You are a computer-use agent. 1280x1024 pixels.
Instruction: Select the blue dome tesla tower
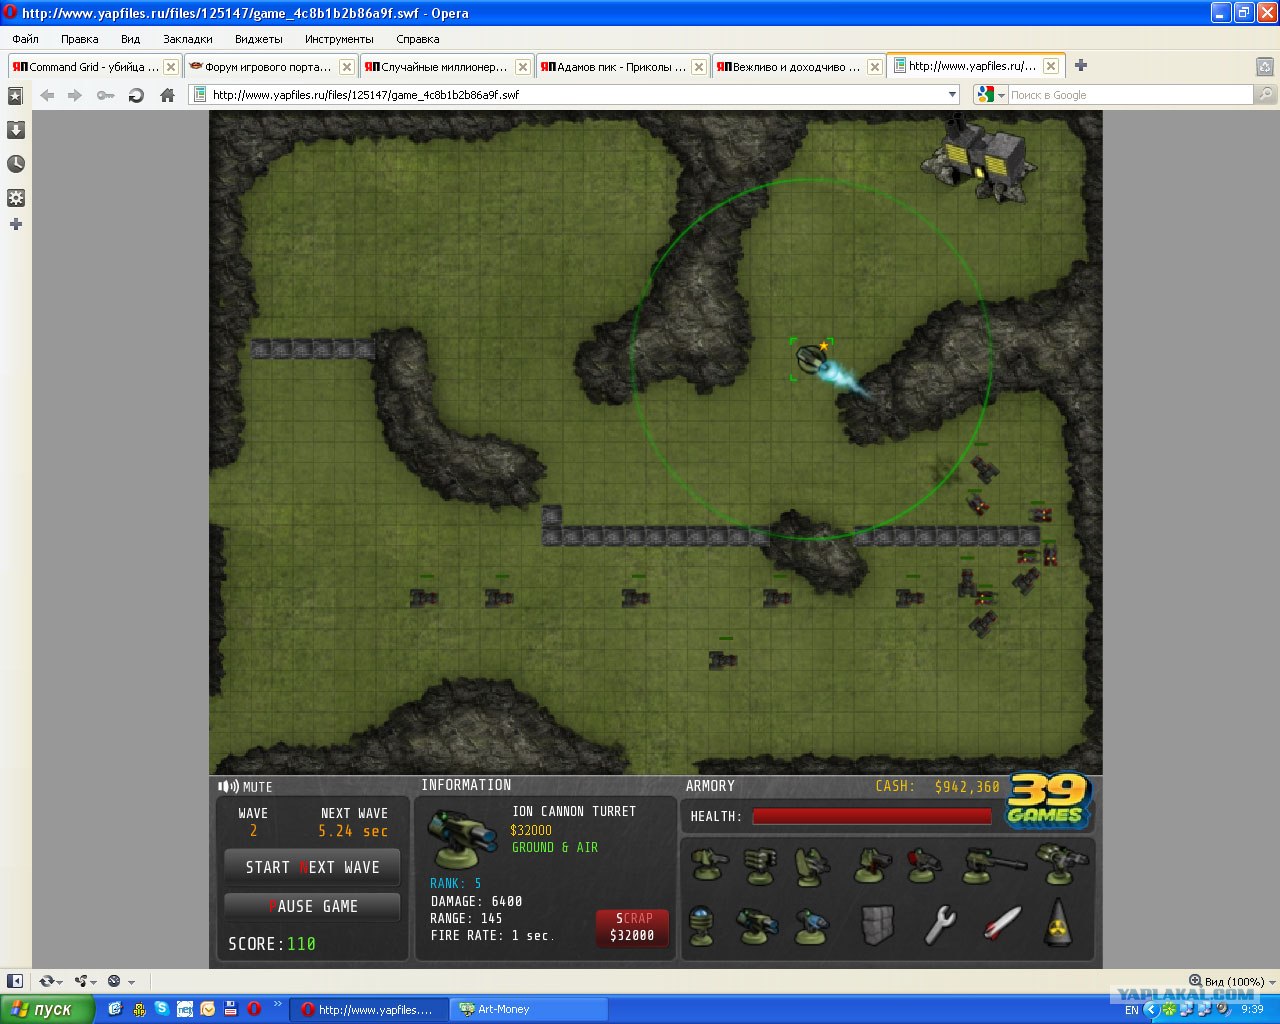pyautogui.click(x=702, y=925)
